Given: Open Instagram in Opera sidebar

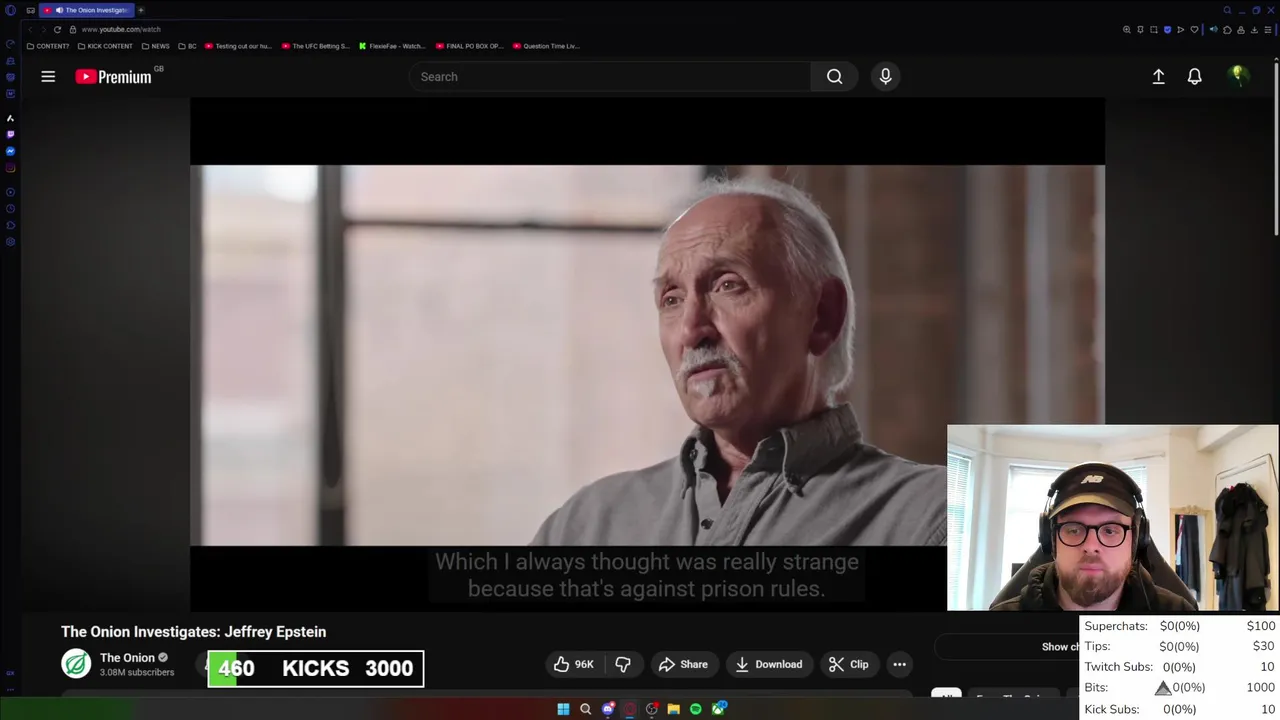Looking at the screenshot, I should [x=10, y=168].
